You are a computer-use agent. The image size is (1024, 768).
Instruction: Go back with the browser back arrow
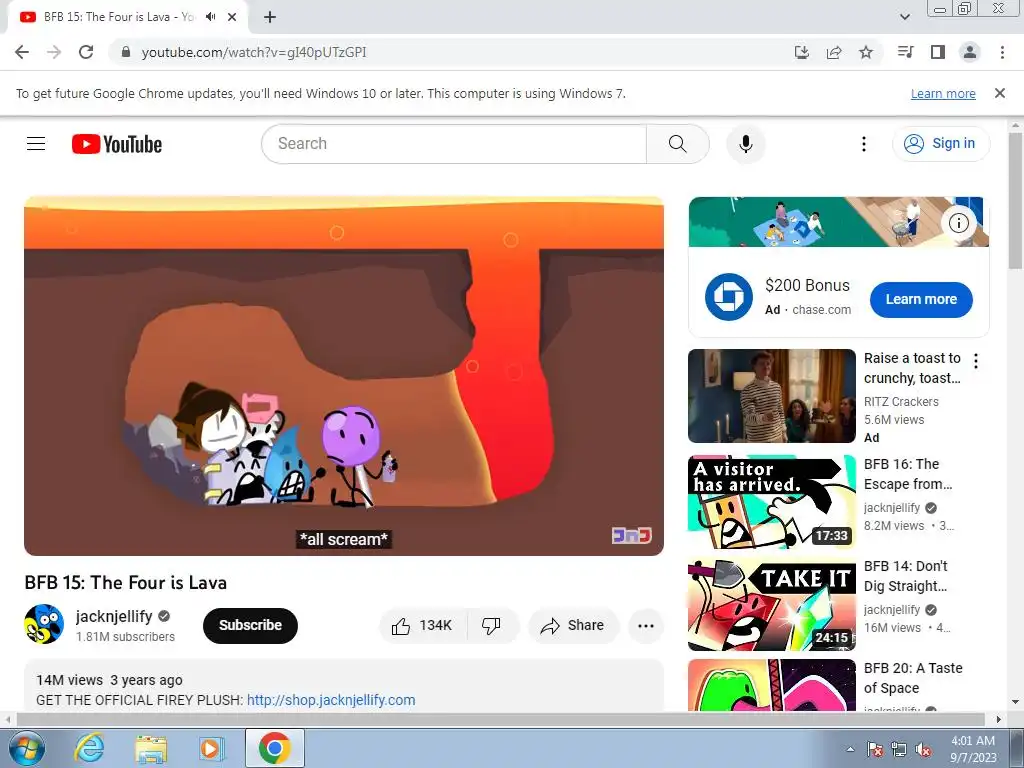click(22, 52)
